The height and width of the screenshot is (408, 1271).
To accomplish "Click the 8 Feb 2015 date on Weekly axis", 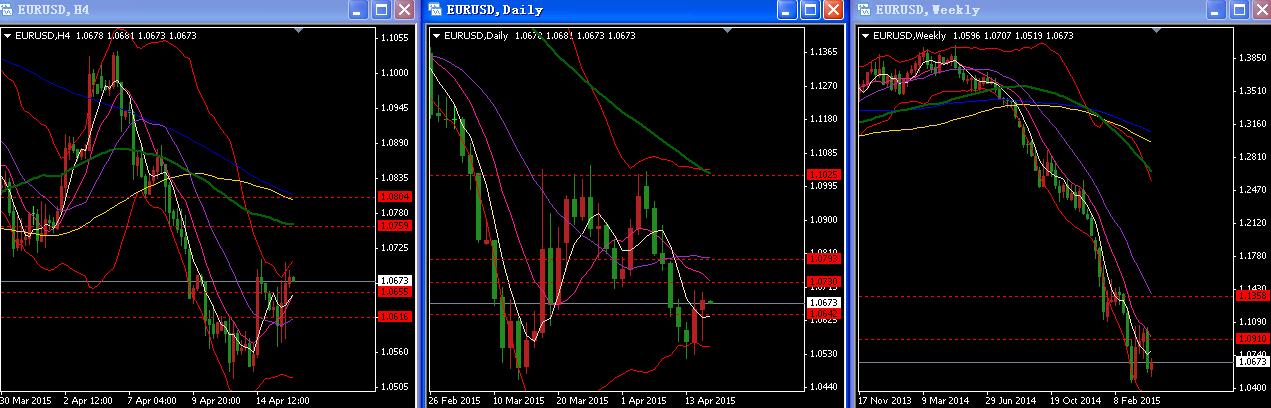I will [x=1138, y=400].
